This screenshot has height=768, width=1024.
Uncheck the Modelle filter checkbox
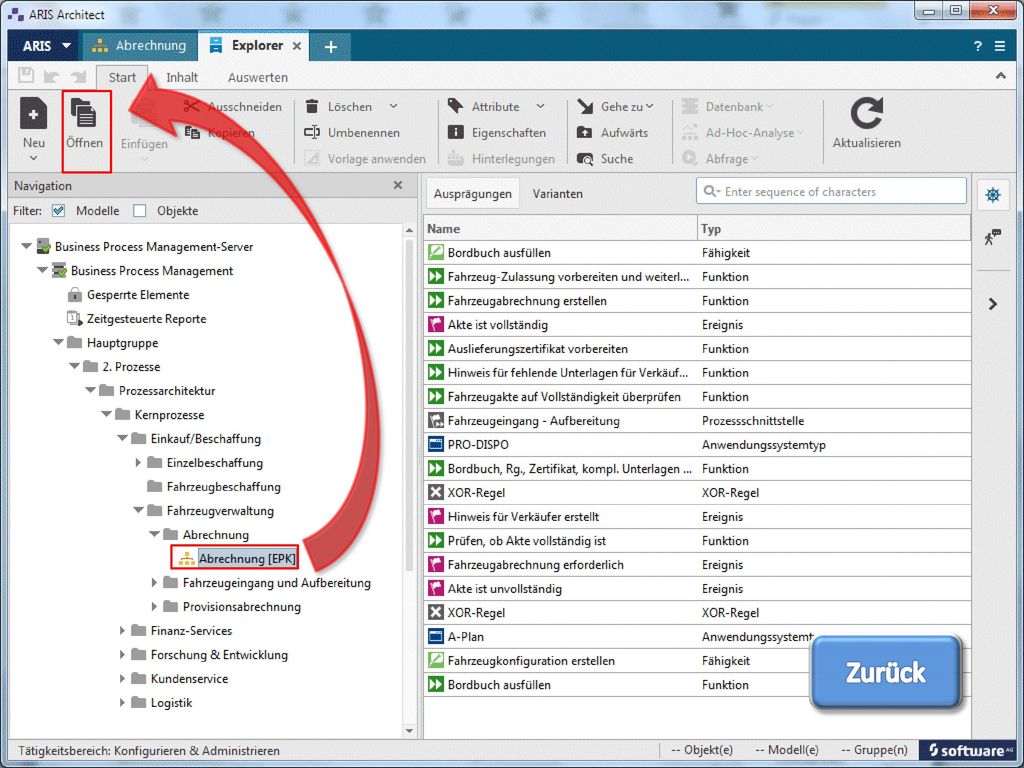[59, 211]
